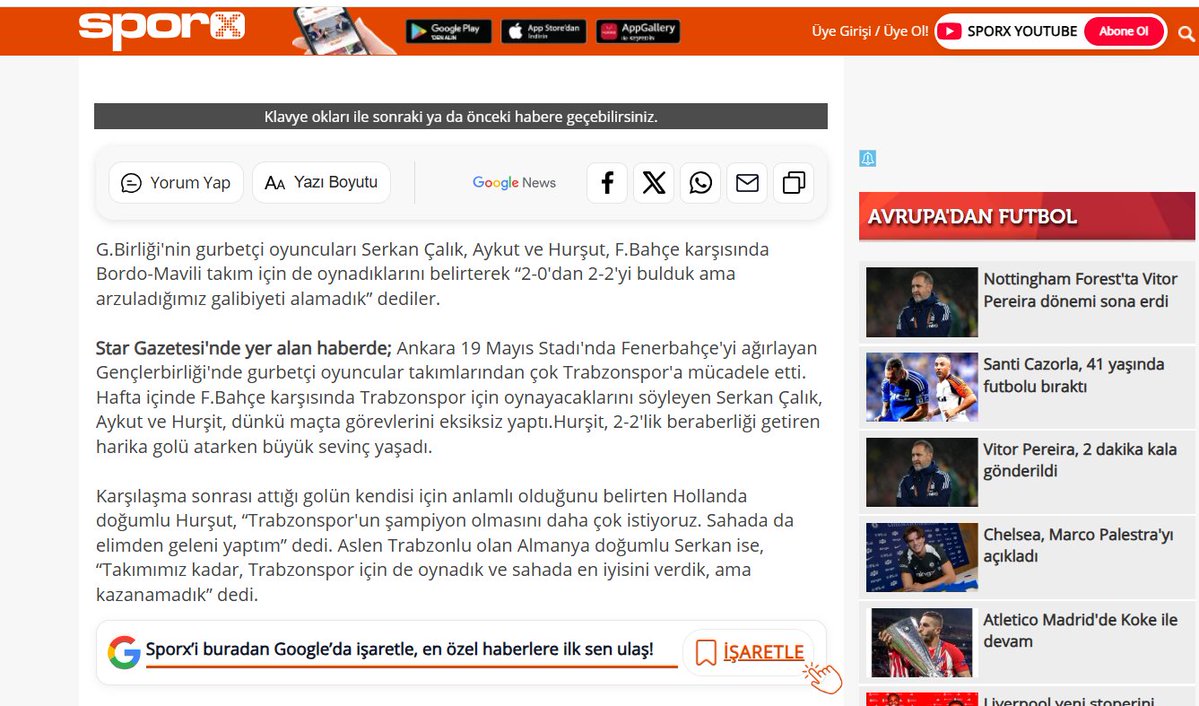Click the YouTube play icon in header
Viewport: 1199px width, 706px height.
(950, 31)
